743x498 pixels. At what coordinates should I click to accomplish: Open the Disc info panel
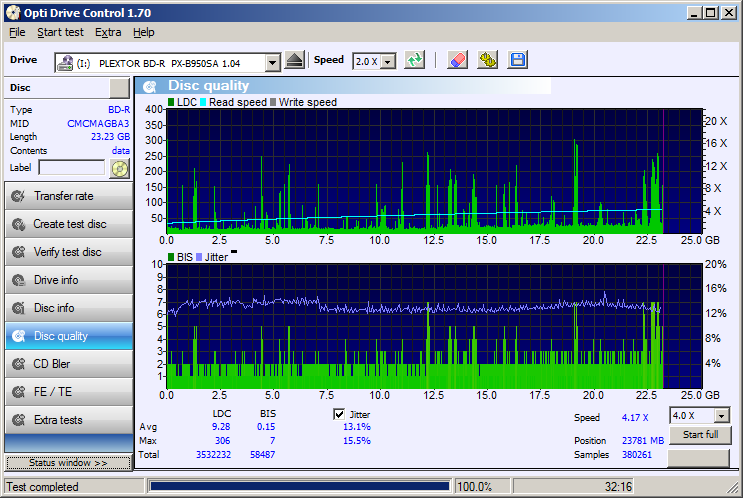[69, 308]
